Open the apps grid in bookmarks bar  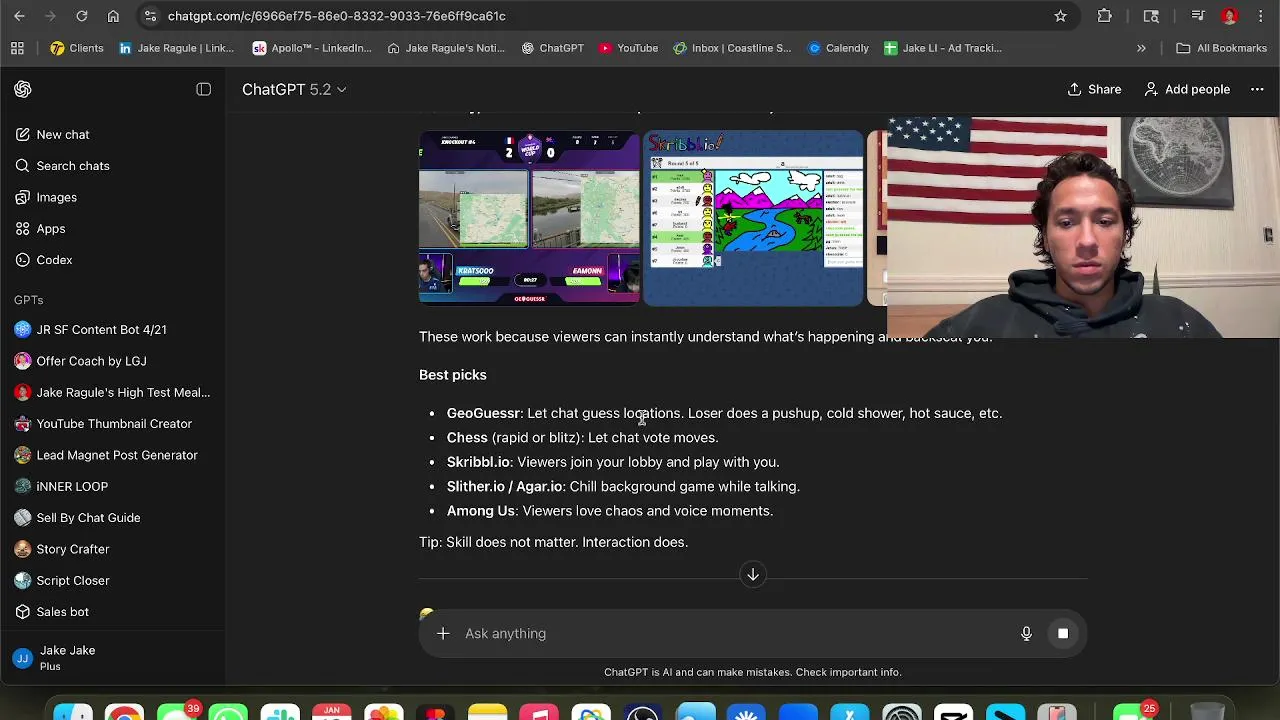(17, 48)
